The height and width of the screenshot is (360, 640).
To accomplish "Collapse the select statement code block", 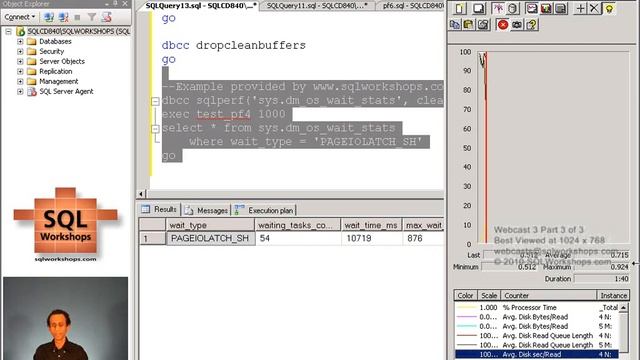I will [155, 129].
